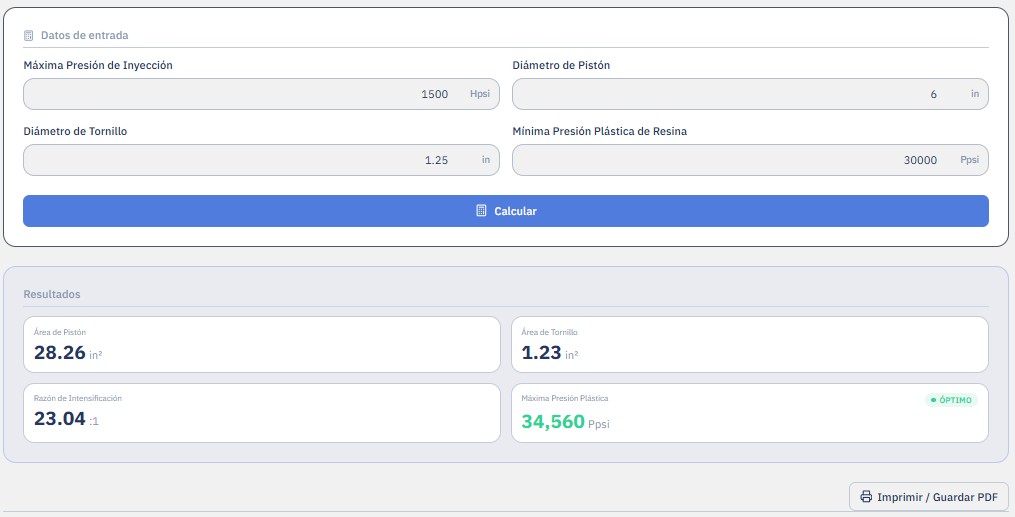Viewport: 1015px width, 517px height.
Task: Click the Razón de Intensificación card title
Action: tap(78, 398)
